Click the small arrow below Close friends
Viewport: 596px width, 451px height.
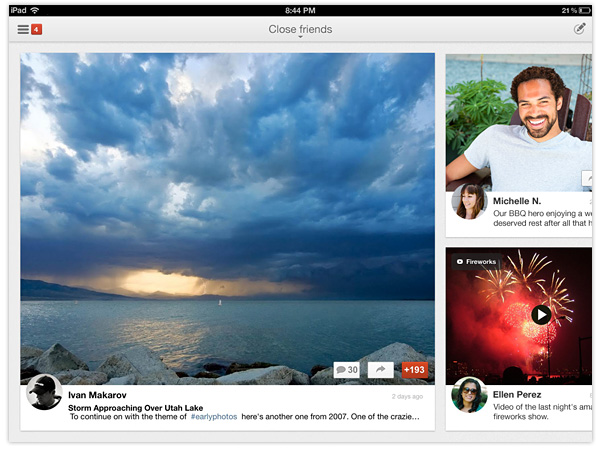[300, 37]
